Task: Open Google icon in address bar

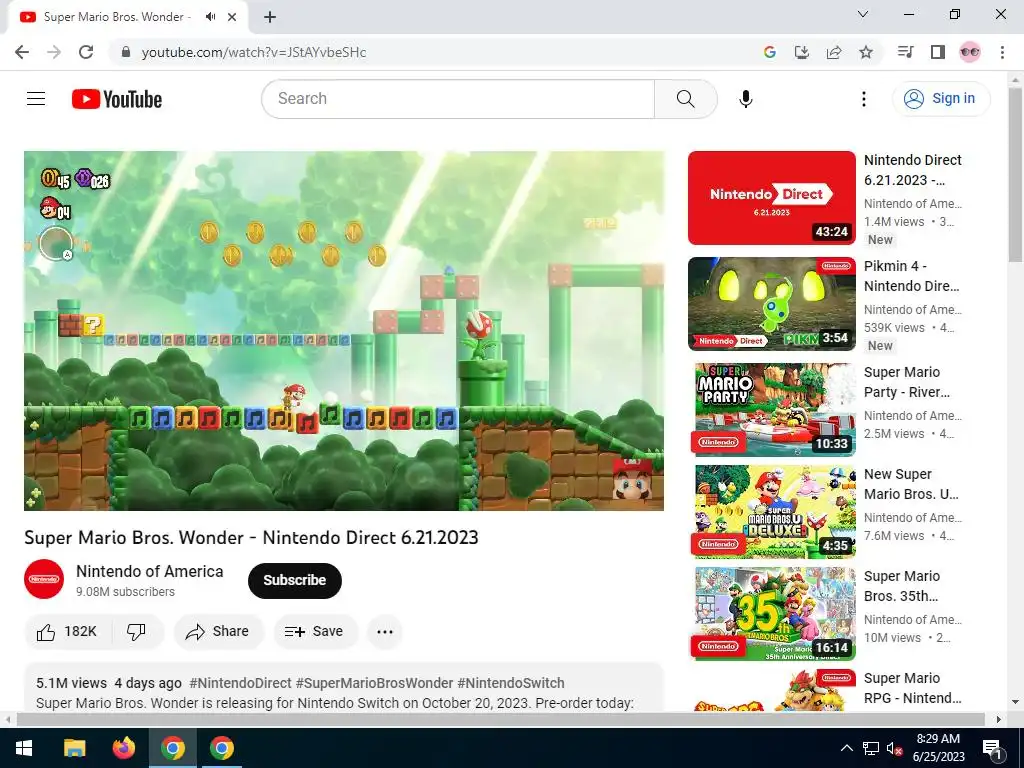Action: 770,52
